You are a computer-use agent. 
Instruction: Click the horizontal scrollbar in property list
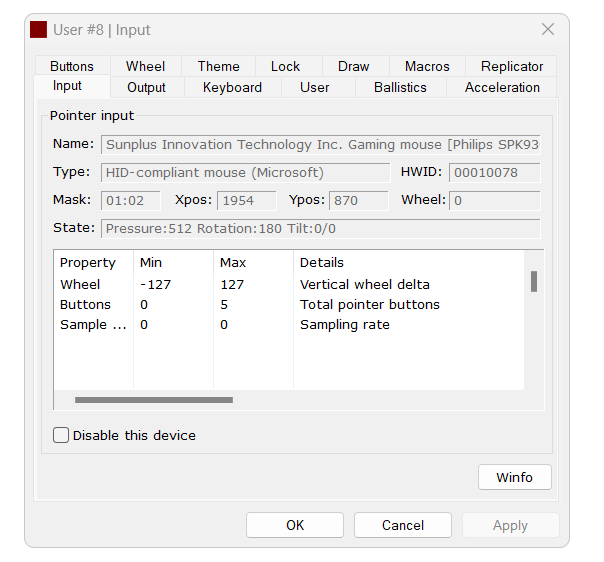154,400
